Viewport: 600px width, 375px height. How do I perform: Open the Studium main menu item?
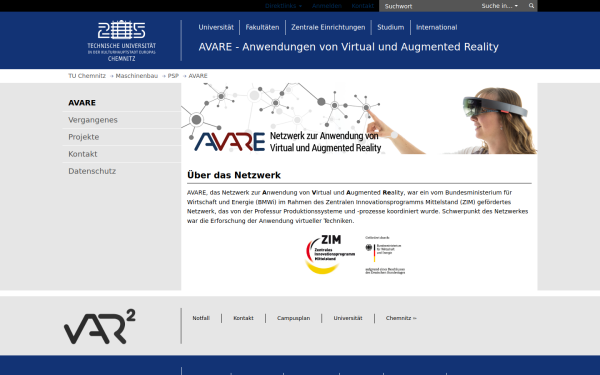[390, 27]
